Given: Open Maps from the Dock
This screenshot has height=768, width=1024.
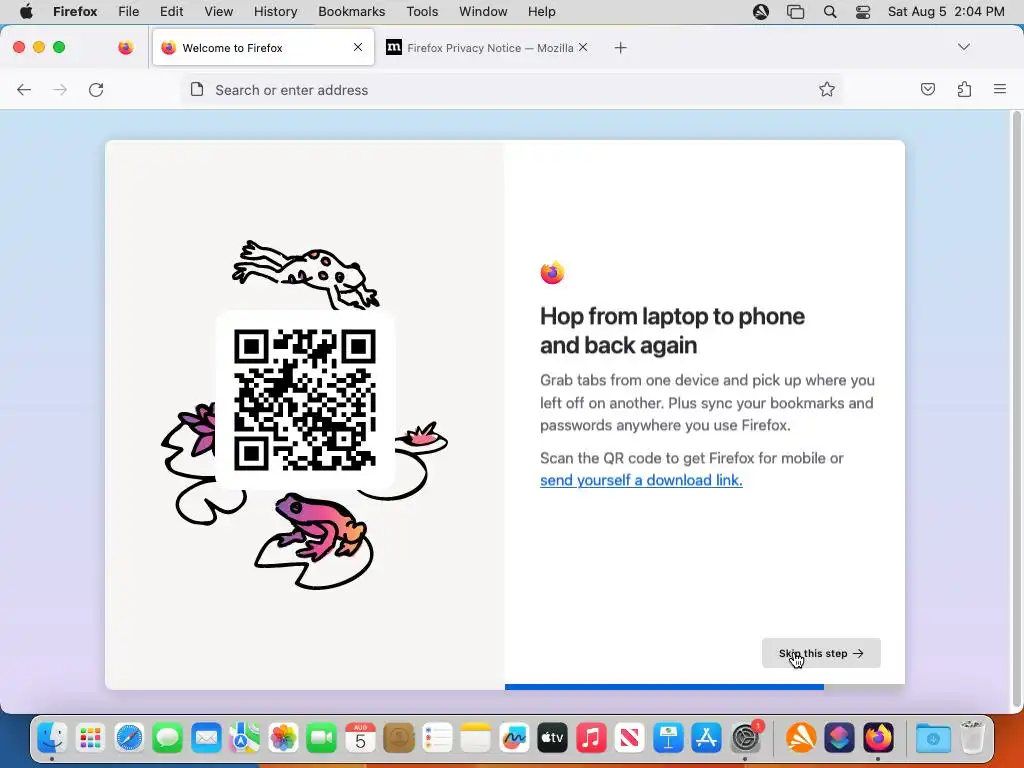Looking at the screenshot, I should [x=244, y=738].
